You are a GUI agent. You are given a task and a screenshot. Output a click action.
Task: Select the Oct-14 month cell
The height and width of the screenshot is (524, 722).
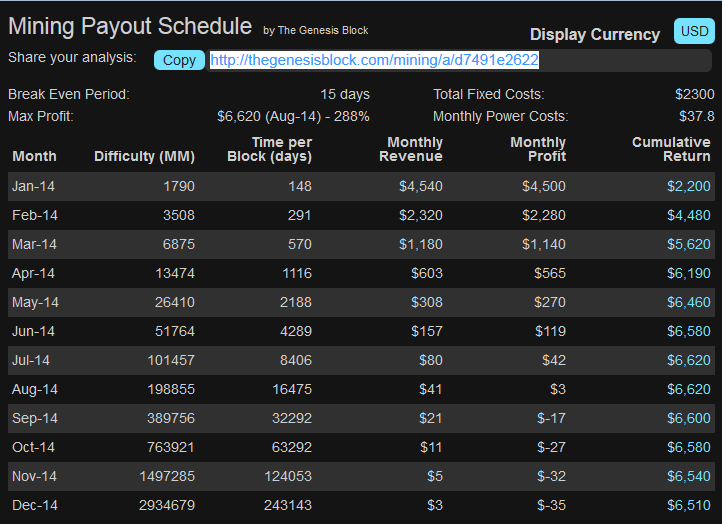33,447
